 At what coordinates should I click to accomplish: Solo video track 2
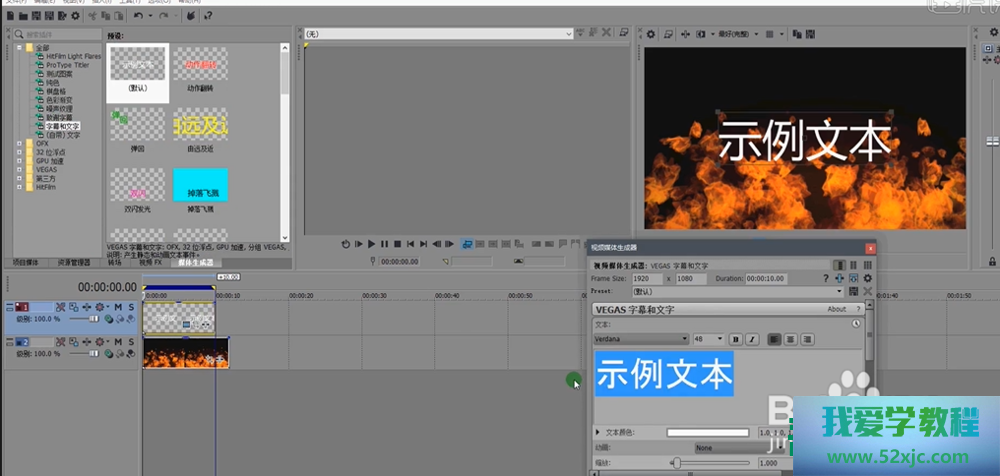(x=131, y=342)
